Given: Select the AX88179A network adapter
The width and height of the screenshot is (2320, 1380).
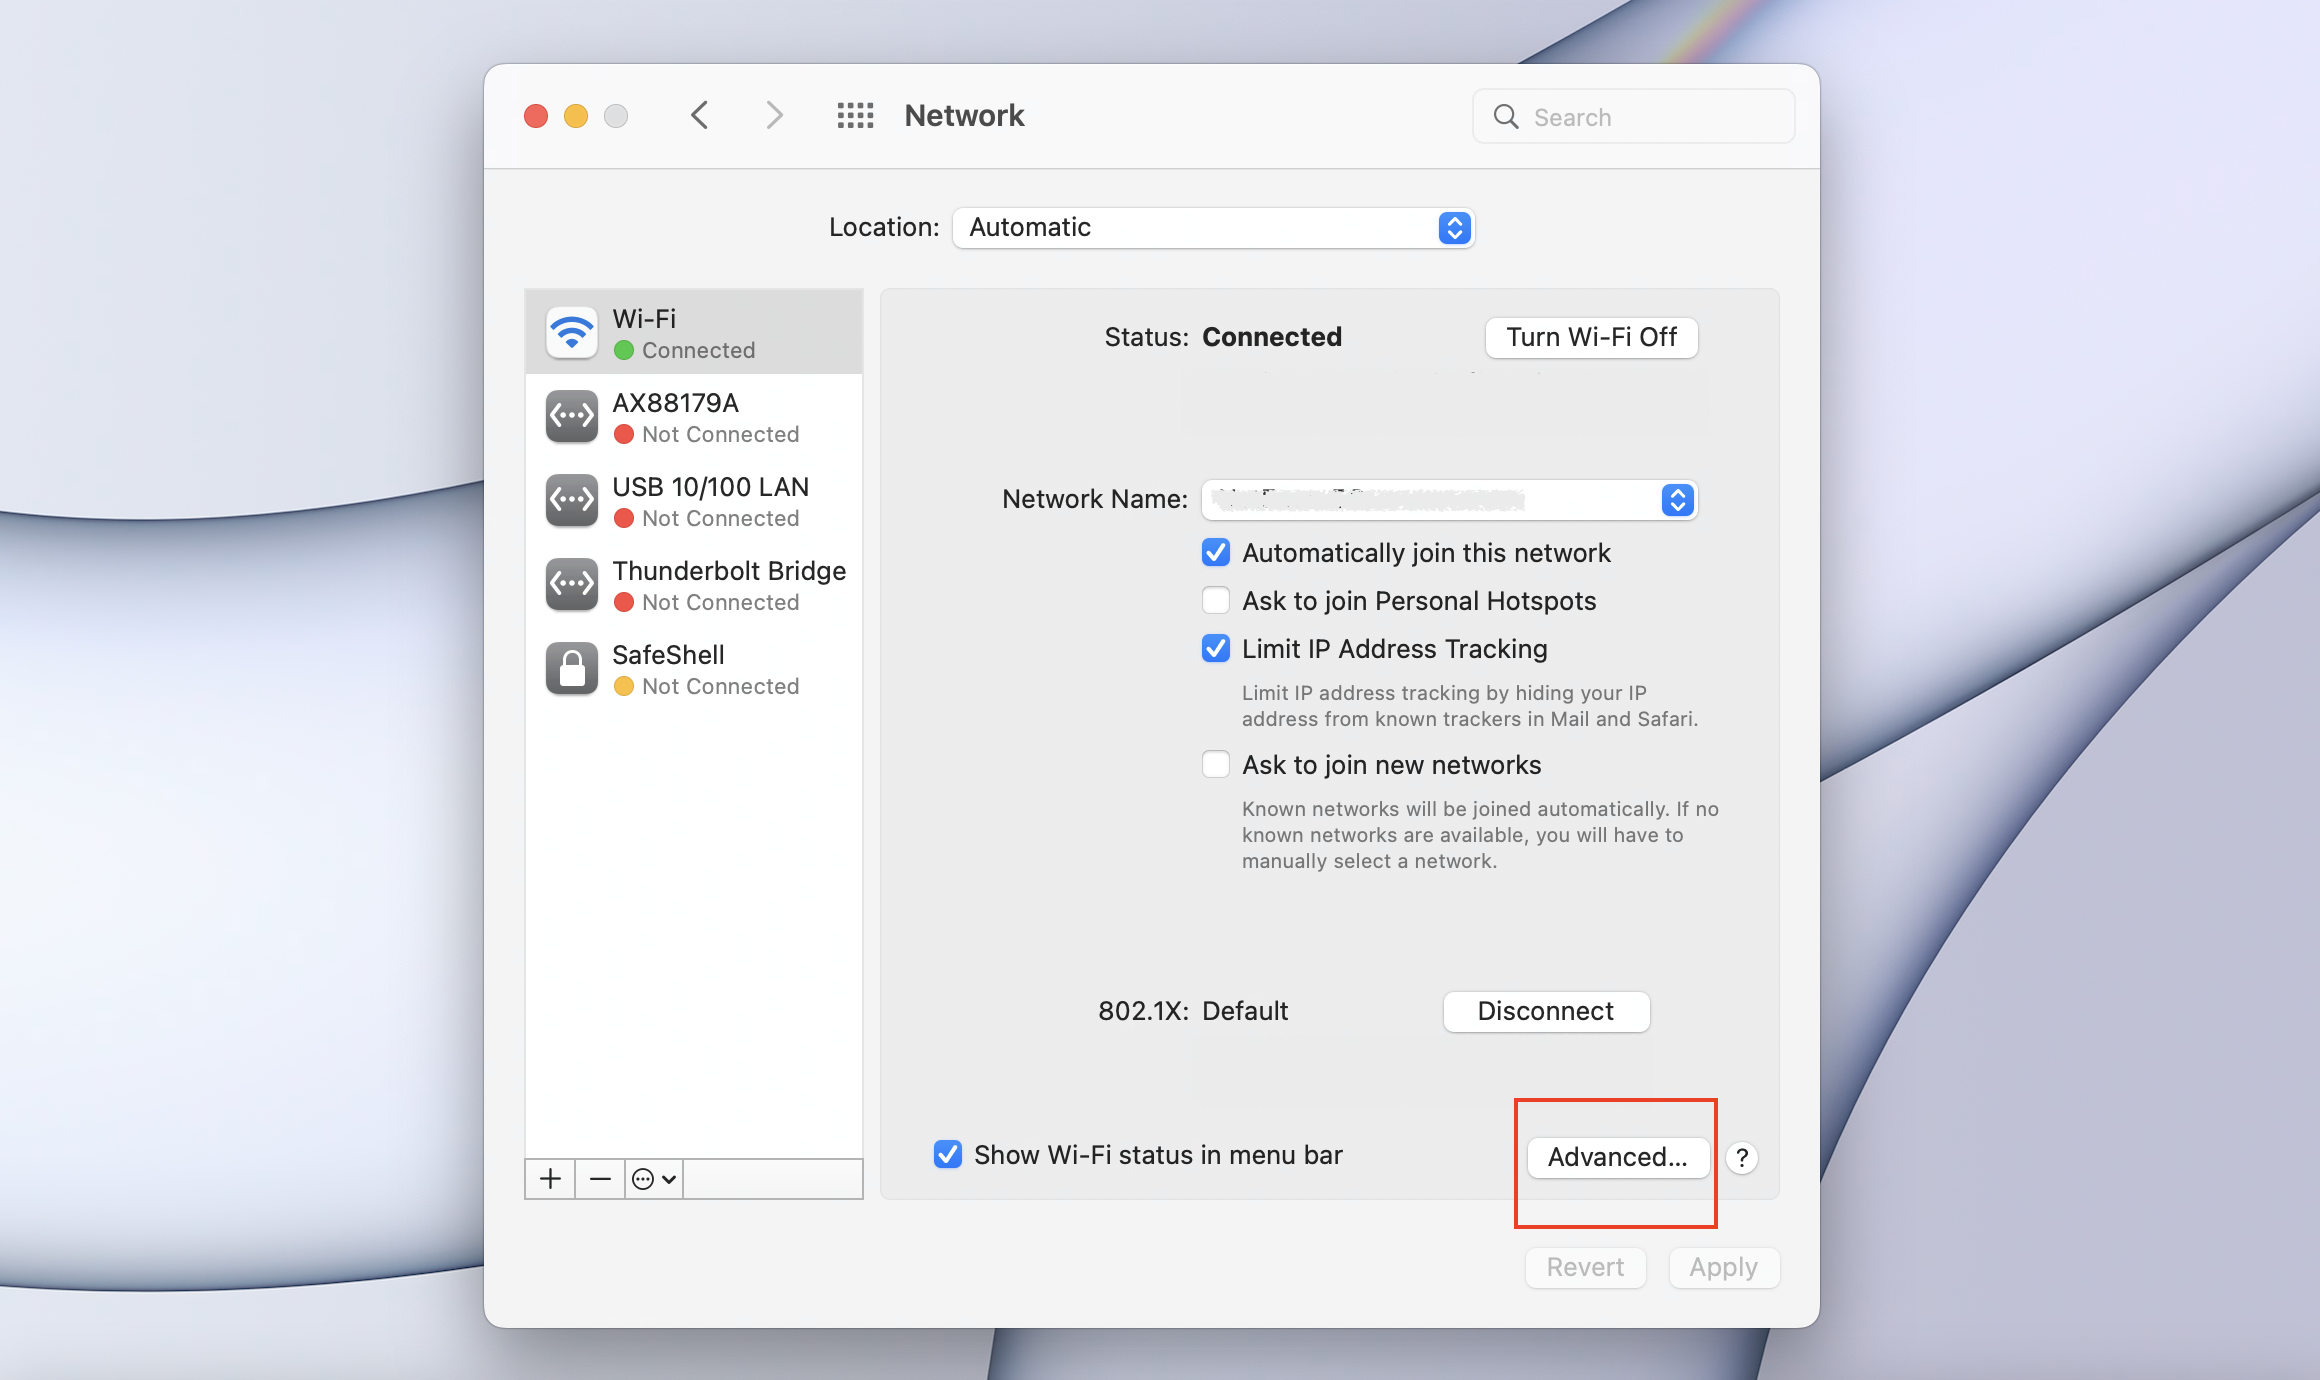Looking at the screenshot, I should coord(694,416).
